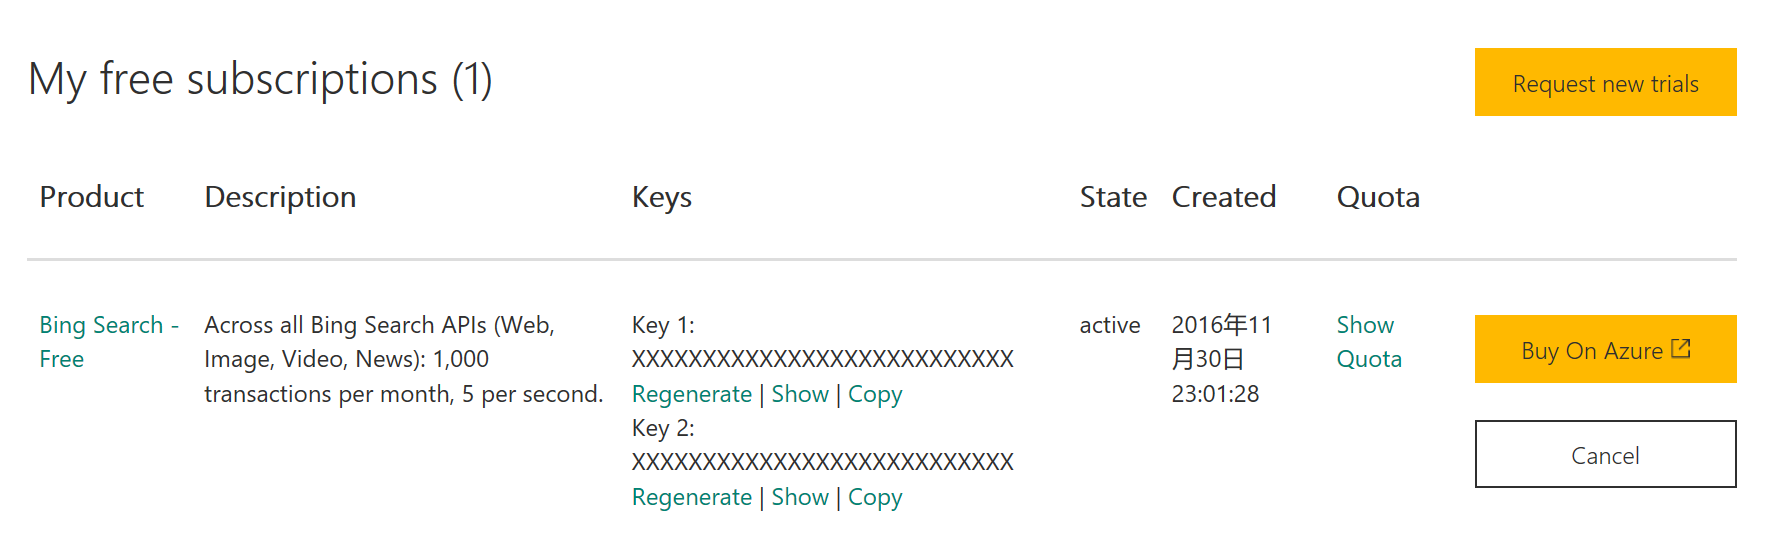Show the hidden Key 1 value
1775x538 pixels.
coord(800,394)
